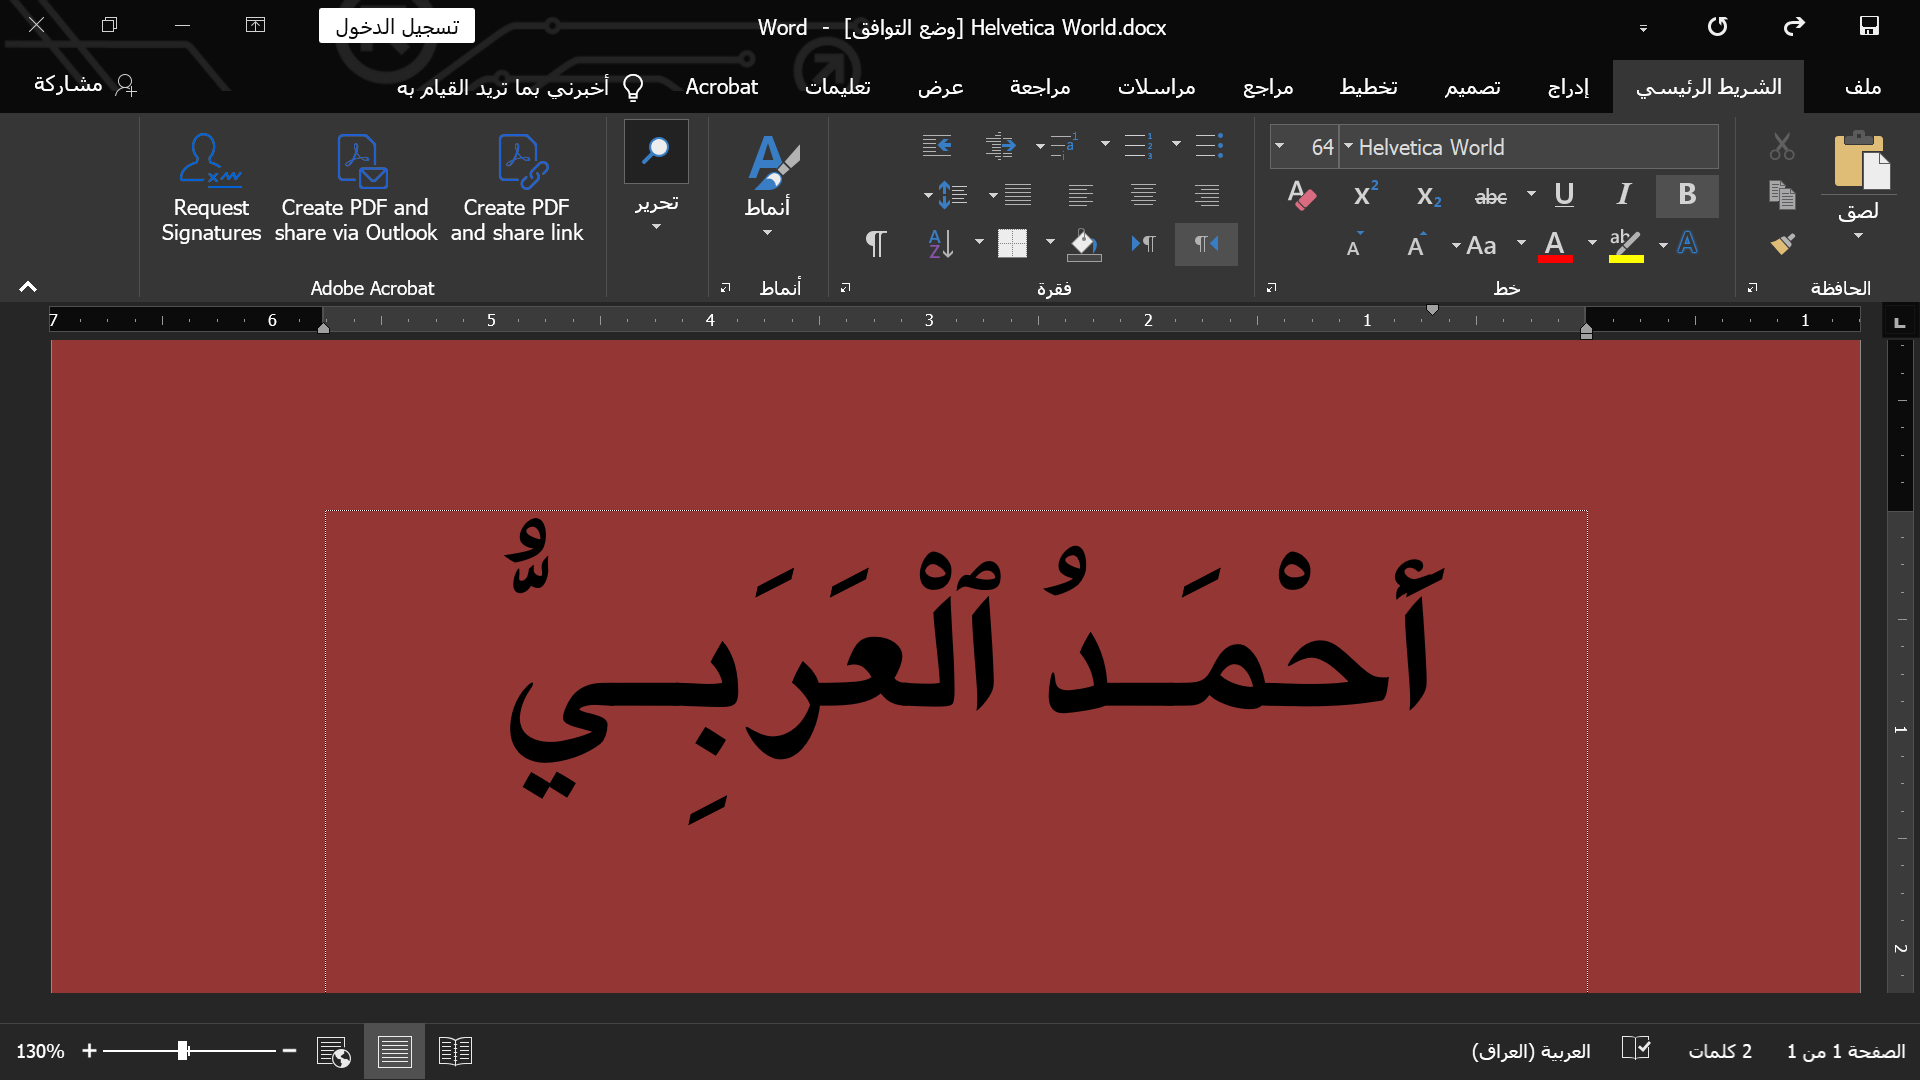This screenshot has height=1080, width=1920.
Task: Click the Format Painter brush icon
Action: 1782,244
